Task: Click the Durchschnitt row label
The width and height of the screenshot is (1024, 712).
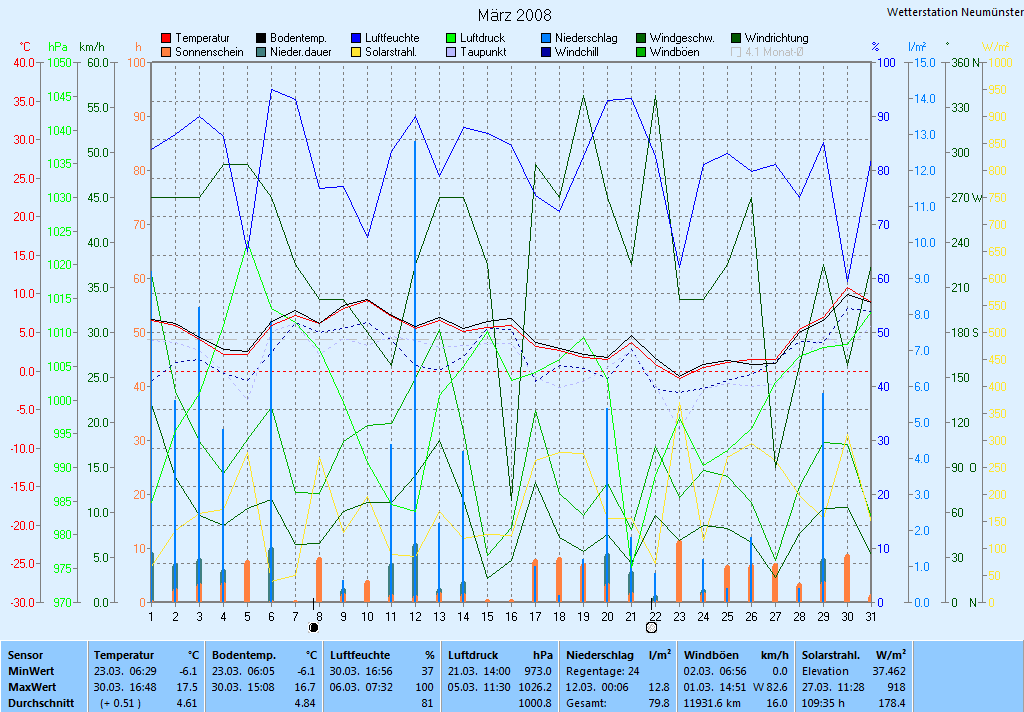Action: (41, 704)
